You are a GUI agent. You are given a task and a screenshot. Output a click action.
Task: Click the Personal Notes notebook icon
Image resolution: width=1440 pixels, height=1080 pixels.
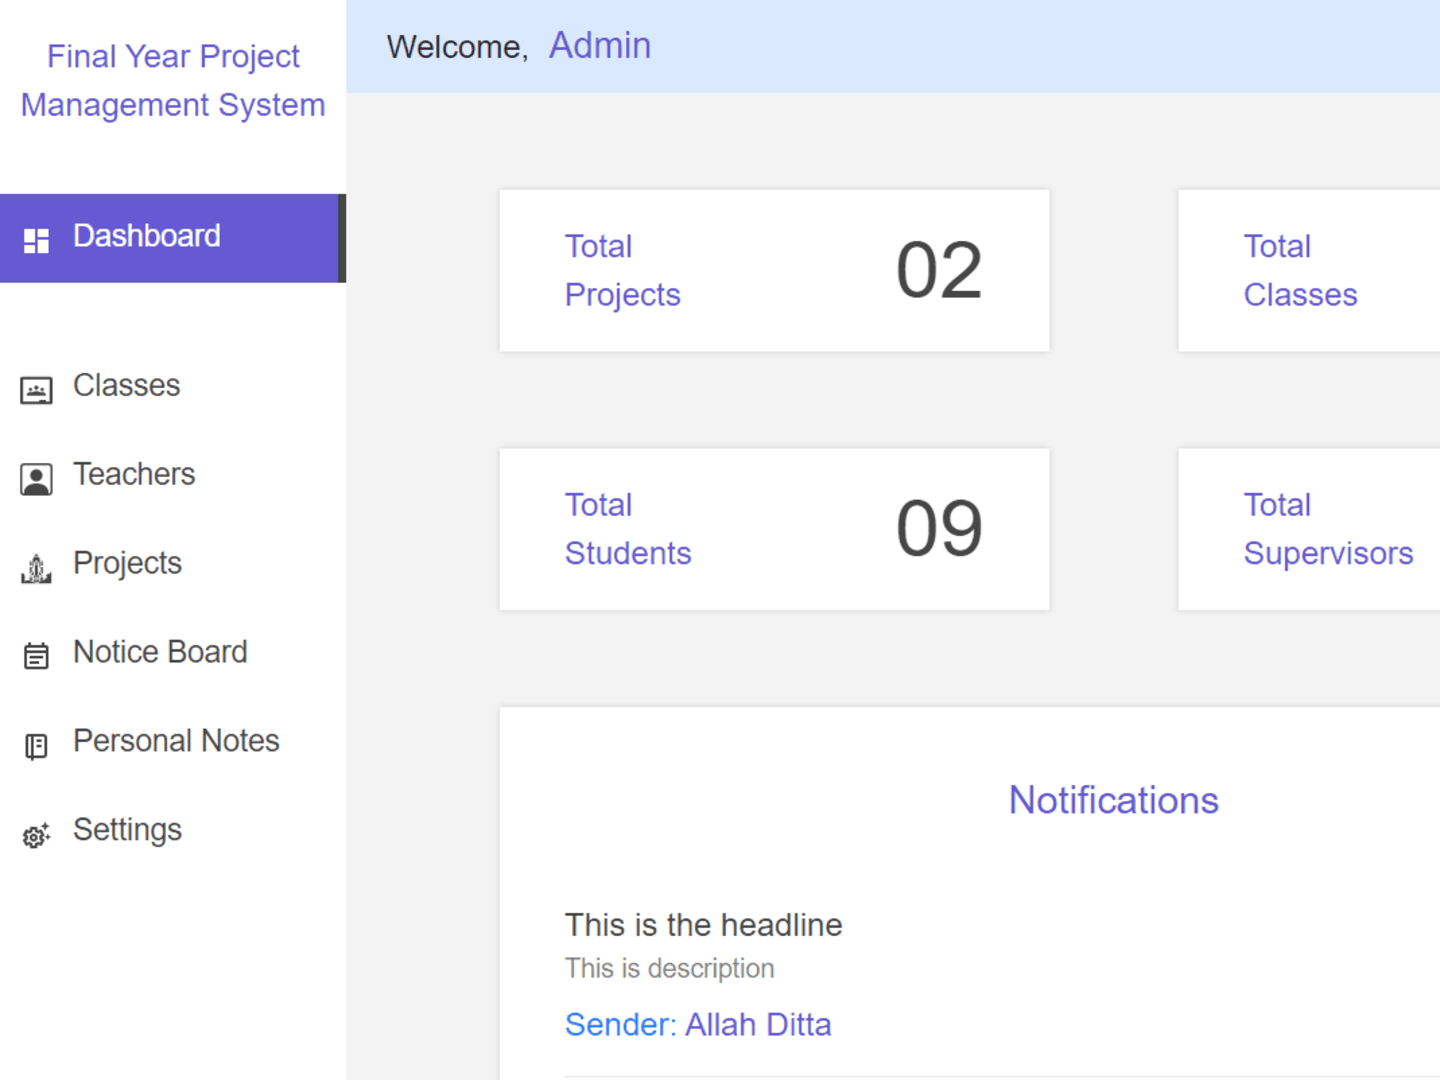point(36,746)
